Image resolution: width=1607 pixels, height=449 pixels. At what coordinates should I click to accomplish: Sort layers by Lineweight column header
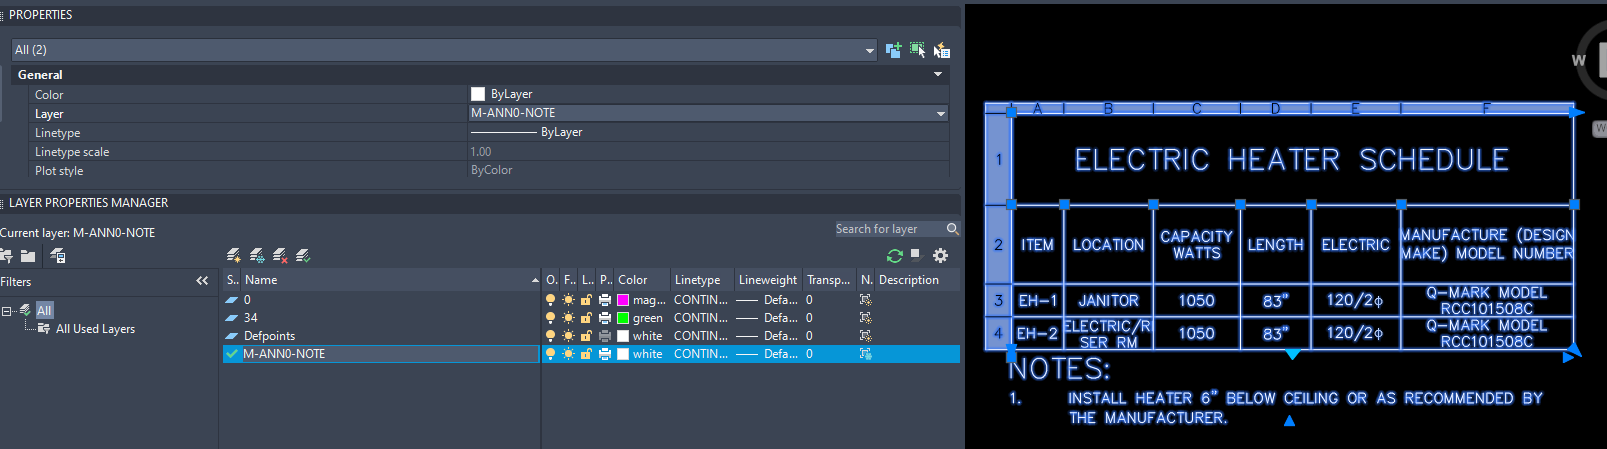tap(769, 280)
